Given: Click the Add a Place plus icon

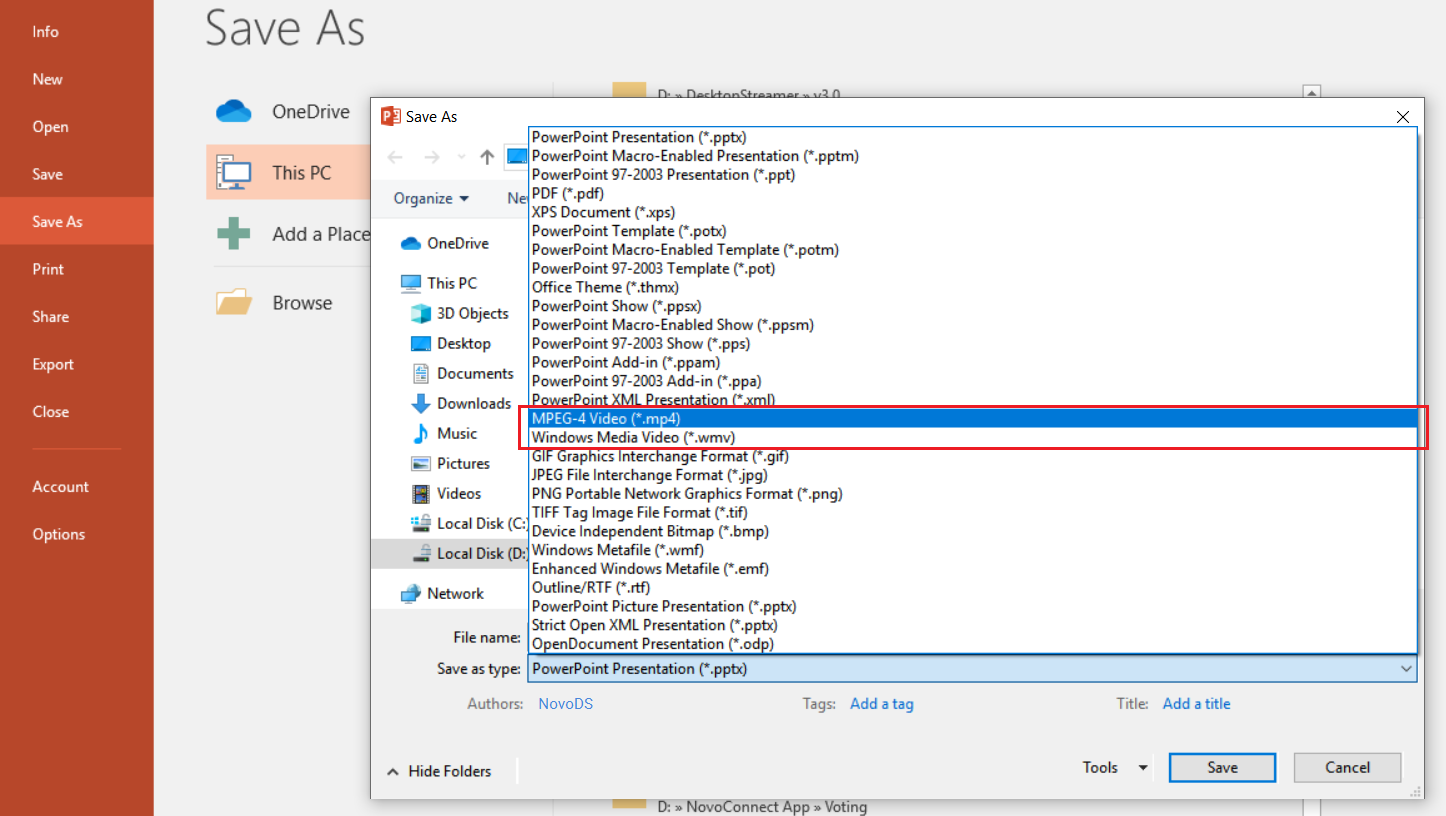Looking at the screenshot, I should [x=233, y=233].
